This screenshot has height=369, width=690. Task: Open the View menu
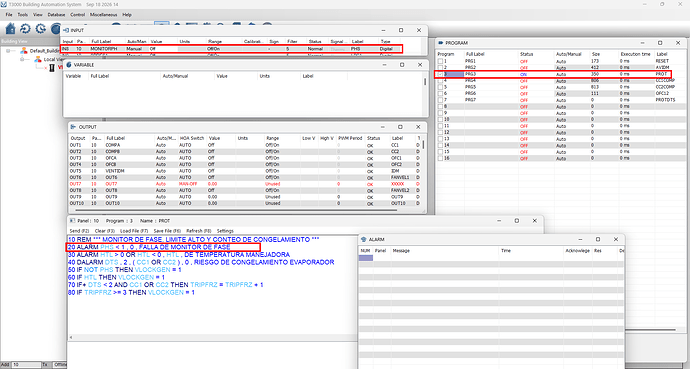coord(38,15)
